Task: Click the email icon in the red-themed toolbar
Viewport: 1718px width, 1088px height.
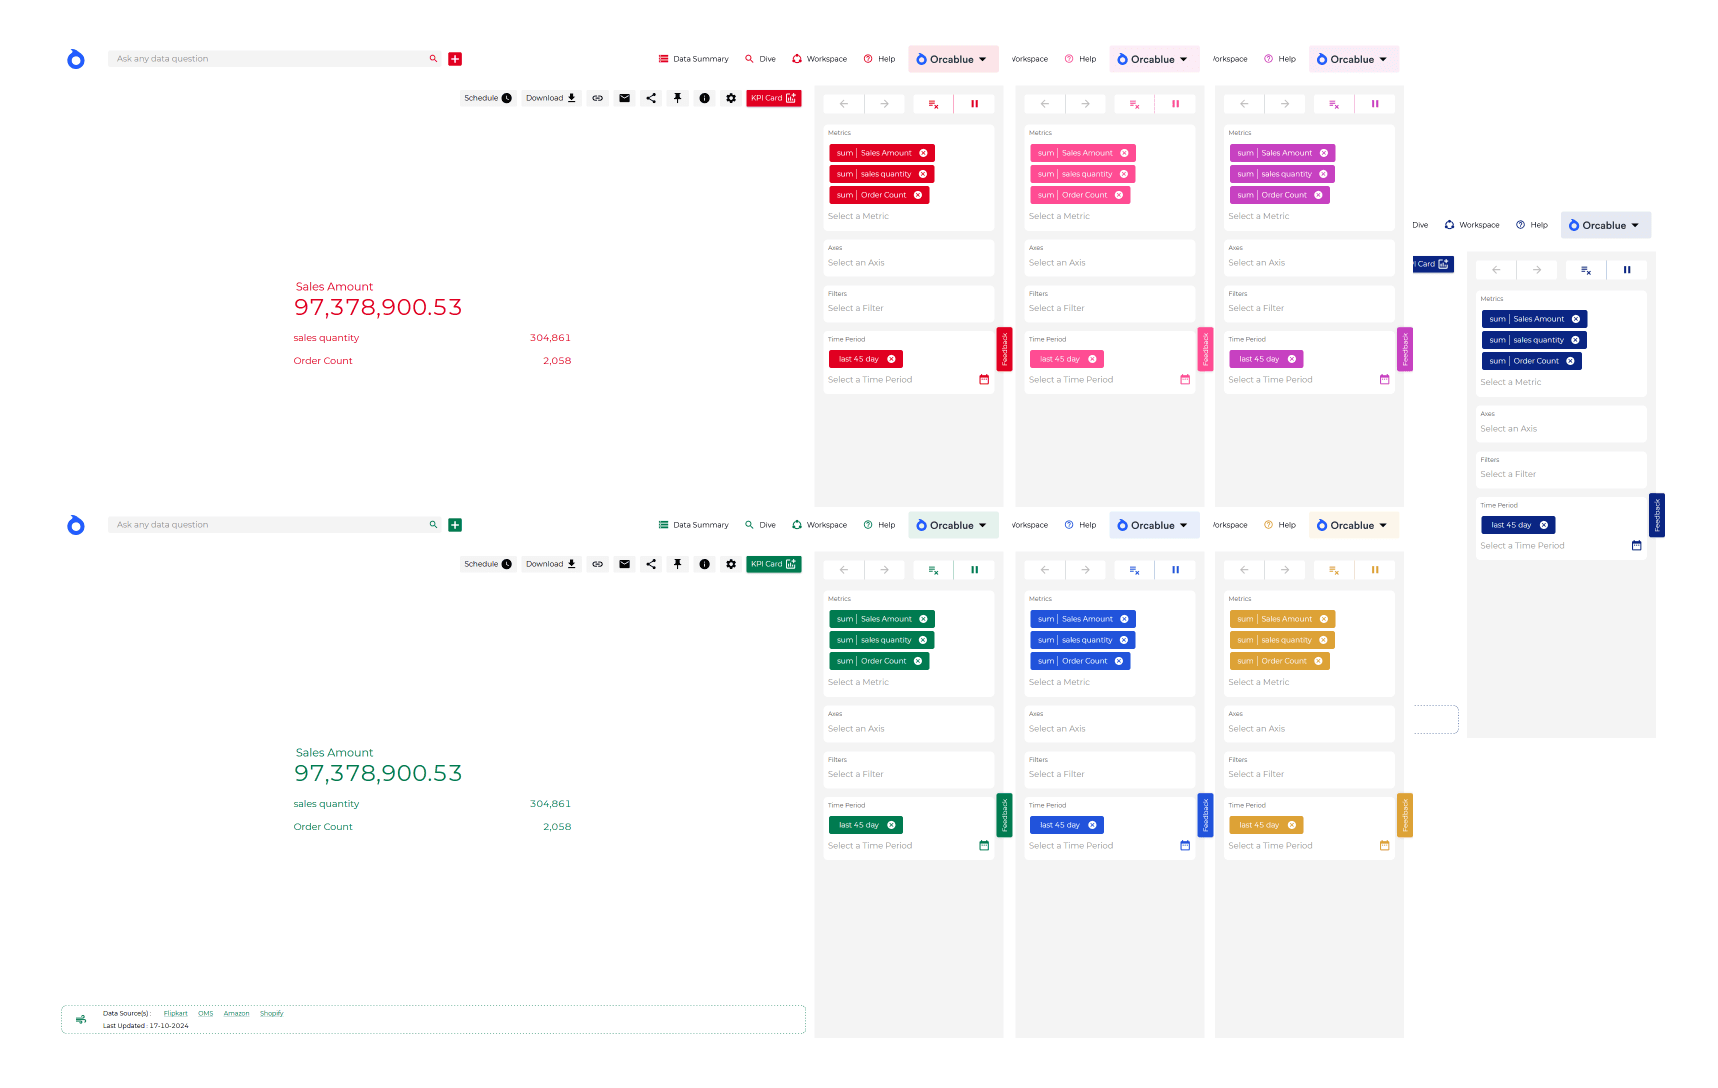Action: (x=625, y=98)
